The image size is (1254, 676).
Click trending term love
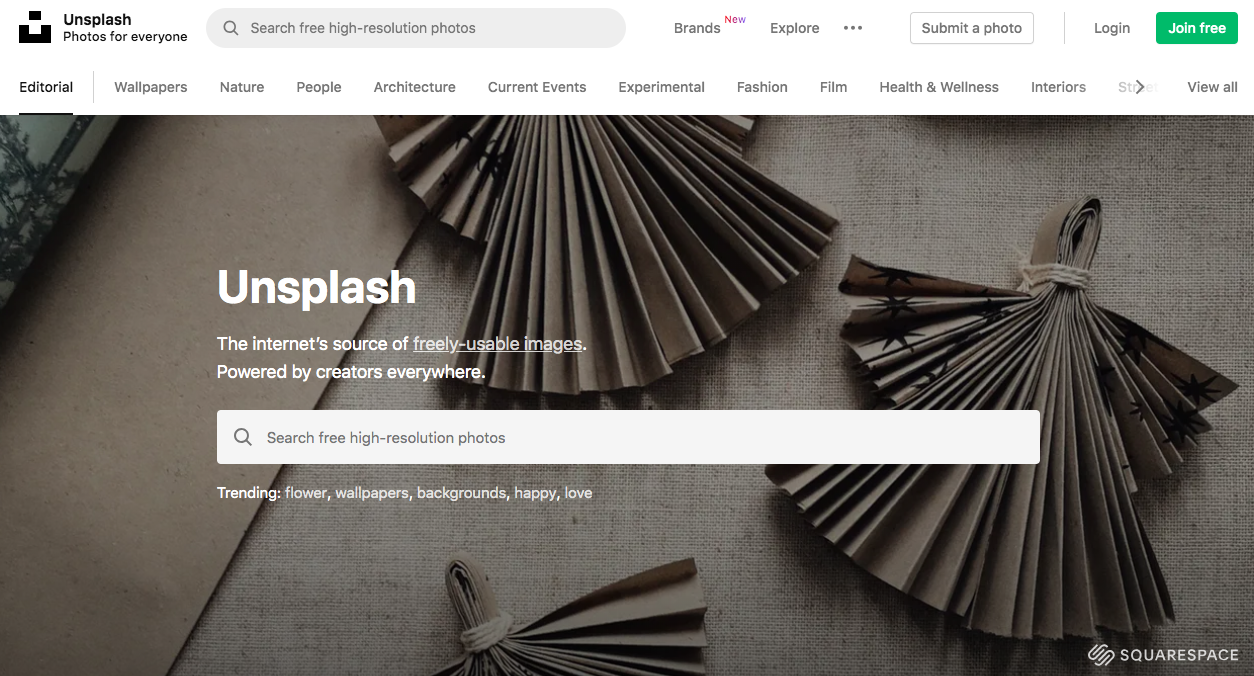point(578,493)
